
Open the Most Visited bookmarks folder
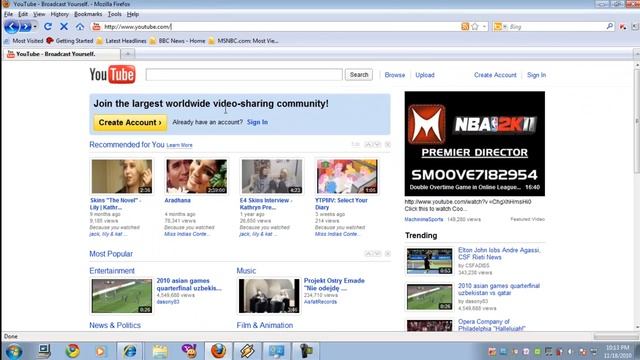tap(24, 41)
